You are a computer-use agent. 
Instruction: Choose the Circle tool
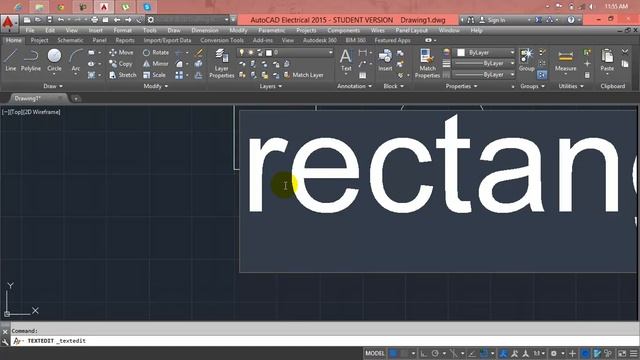[54, 60]
